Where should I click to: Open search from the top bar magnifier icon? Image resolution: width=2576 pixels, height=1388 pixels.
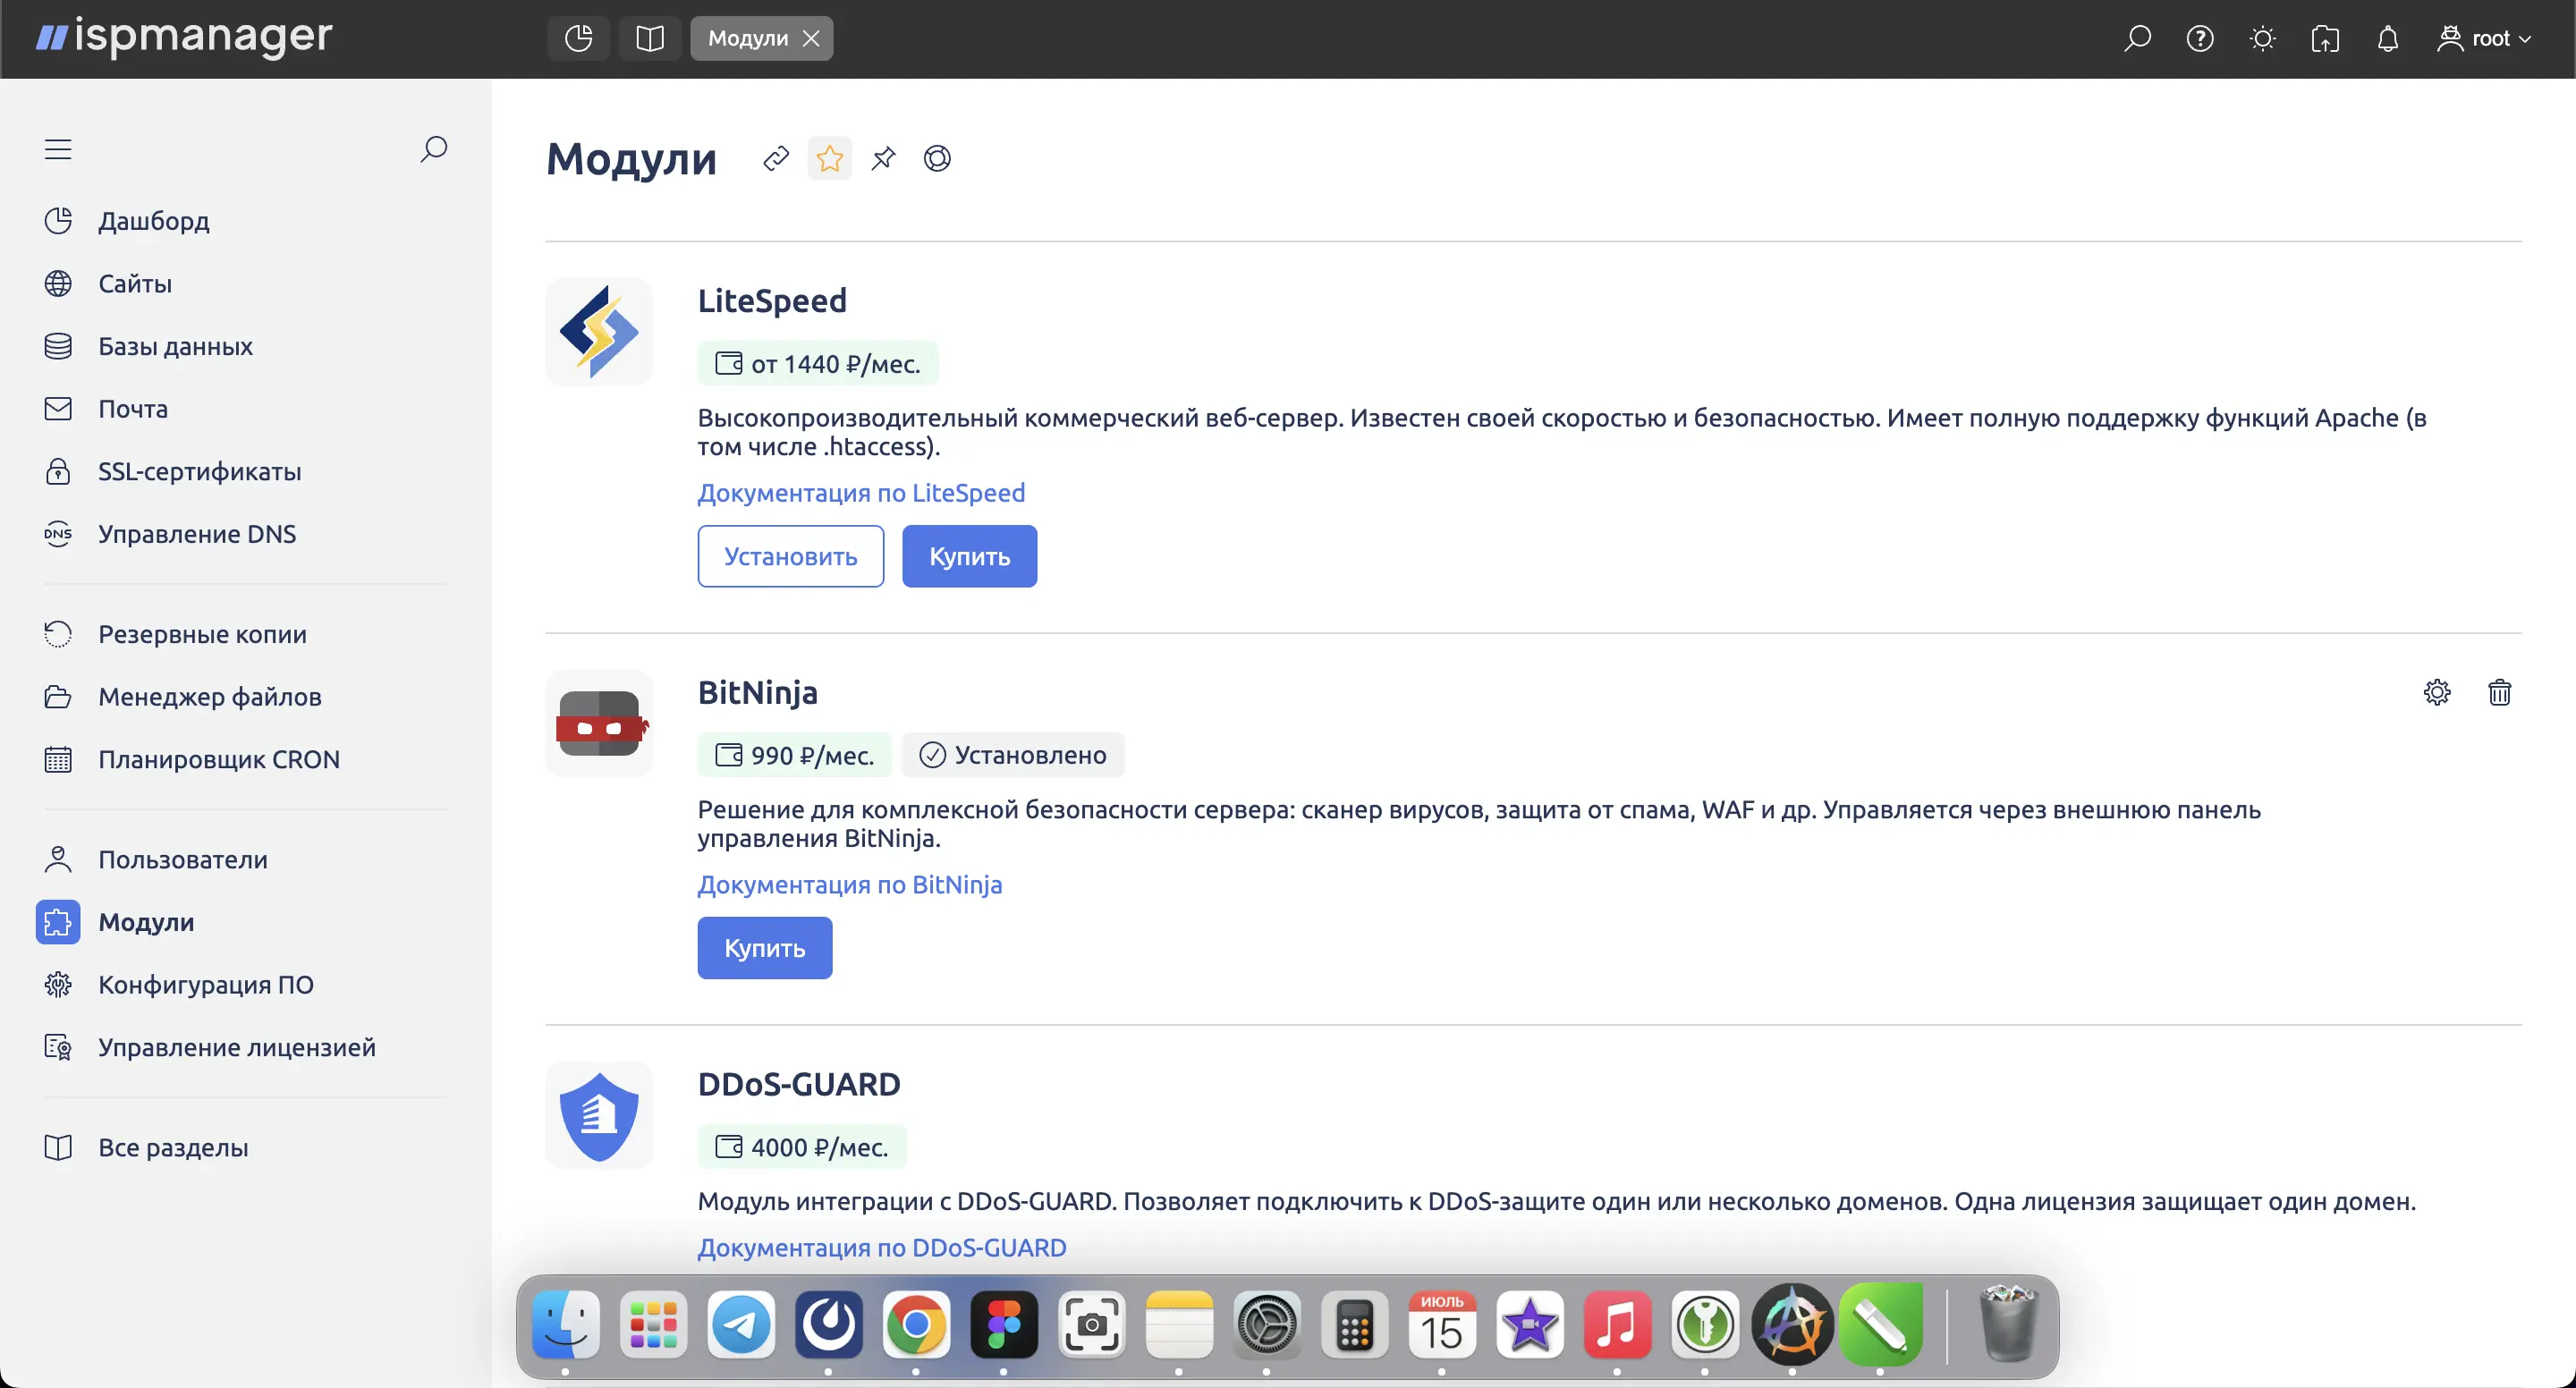pos(2137,38)
